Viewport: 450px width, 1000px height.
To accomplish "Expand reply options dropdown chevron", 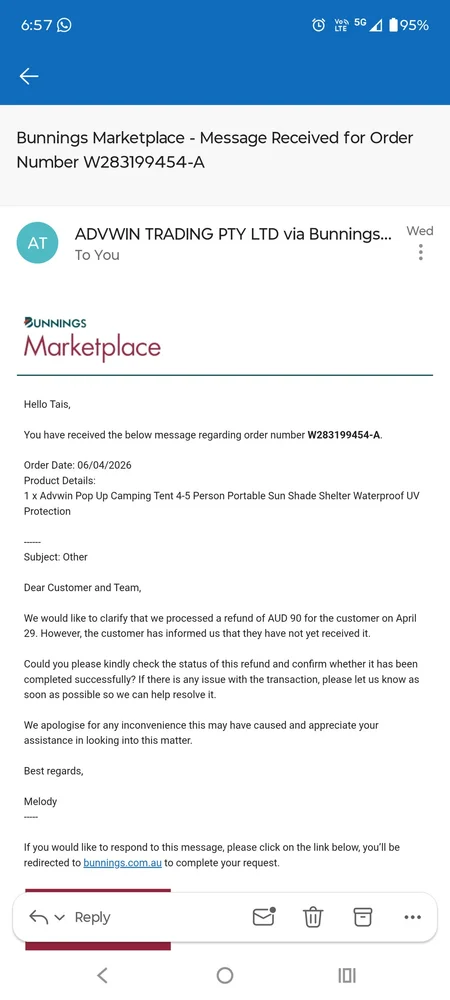I will [60, 918].
